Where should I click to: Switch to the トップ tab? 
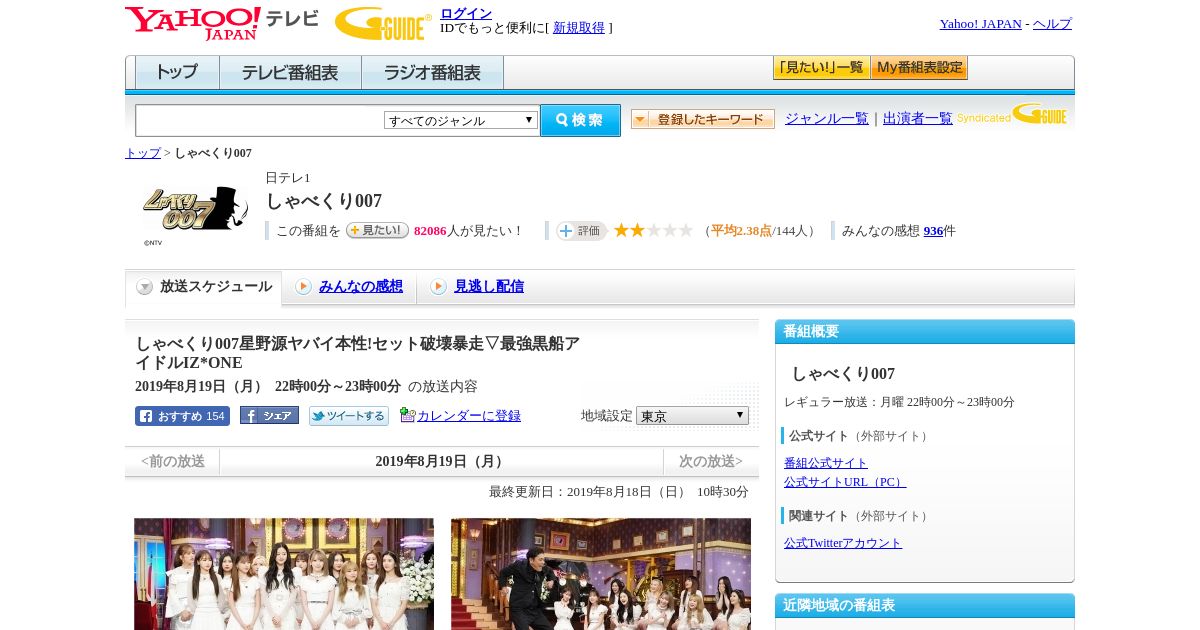[x=177, y=73]
